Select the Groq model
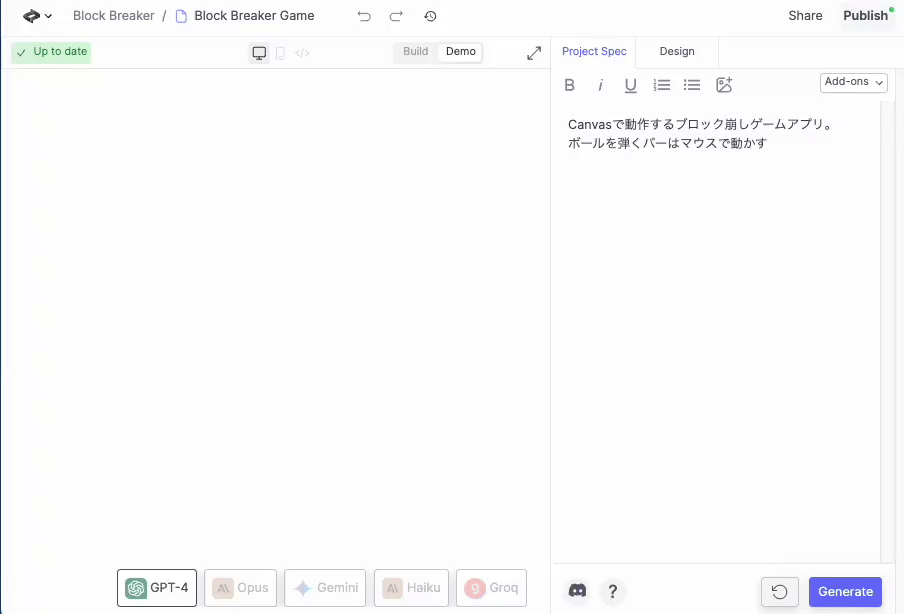904x614 pixels. point(491,587)
